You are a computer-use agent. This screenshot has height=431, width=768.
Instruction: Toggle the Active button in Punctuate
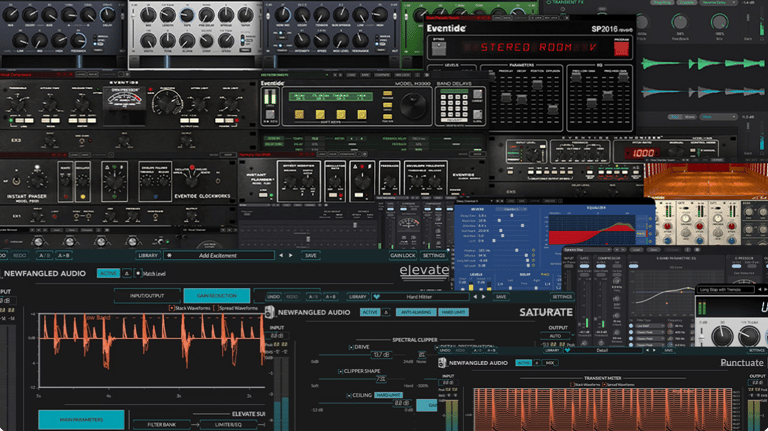point(524,363)
